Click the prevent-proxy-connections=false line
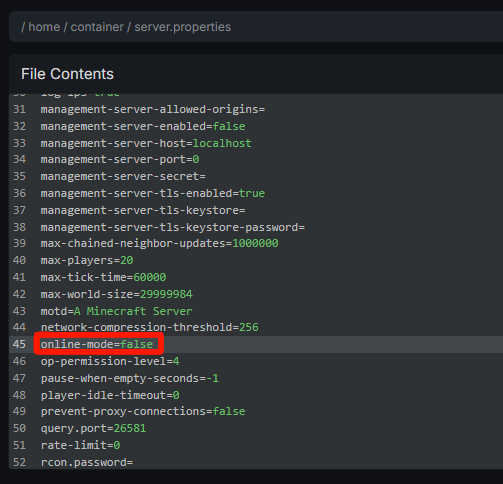Viewport: 503px width, 484px height. 143,411
